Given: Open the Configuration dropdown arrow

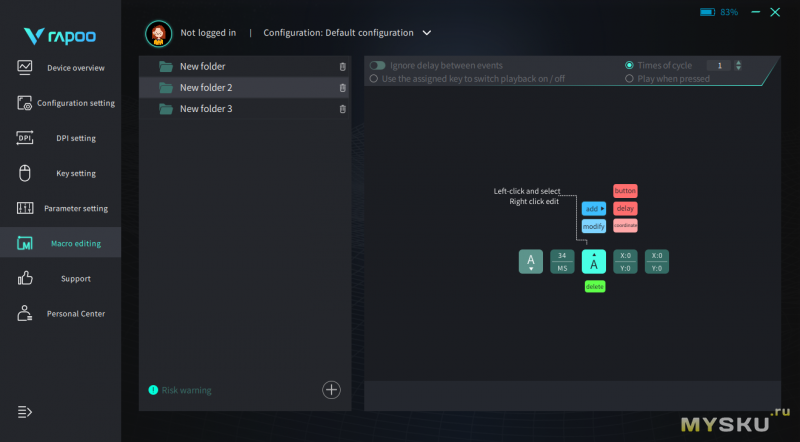Looking at the screenshot, I should 427,33.
